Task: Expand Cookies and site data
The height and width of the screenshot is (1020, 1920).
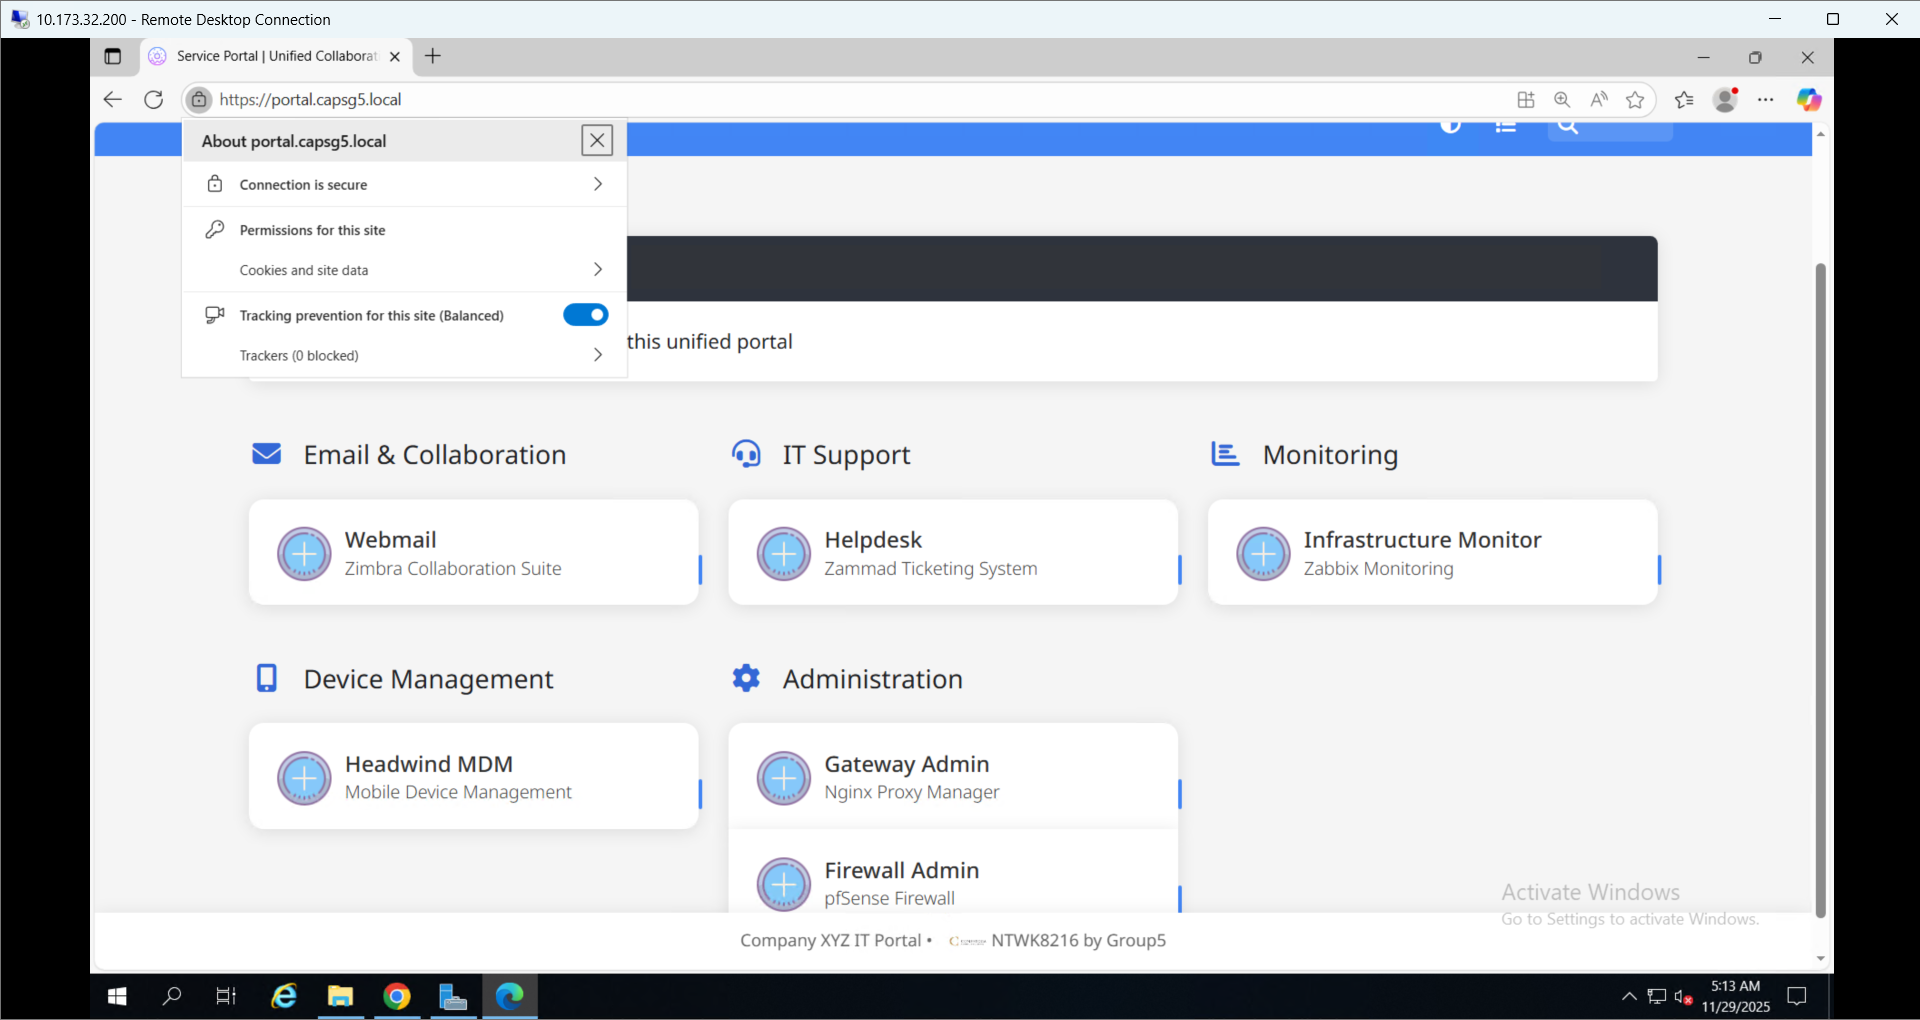Action: coord(403,269)
